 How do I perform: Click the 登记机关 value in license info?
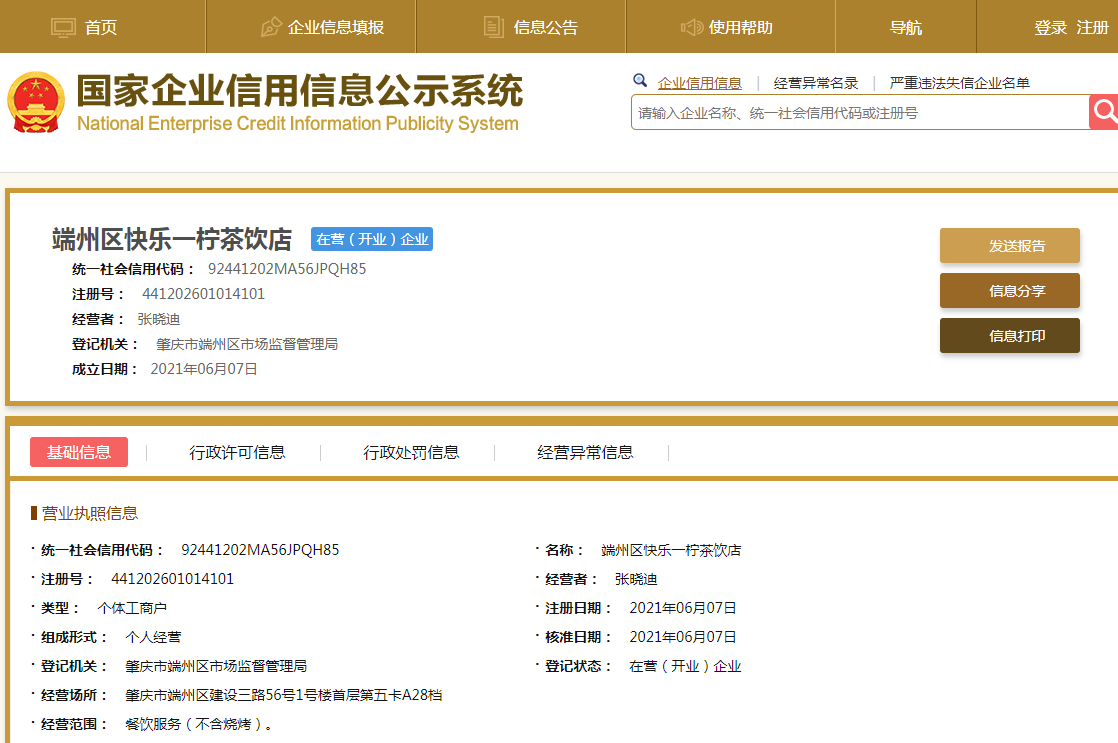216,667
